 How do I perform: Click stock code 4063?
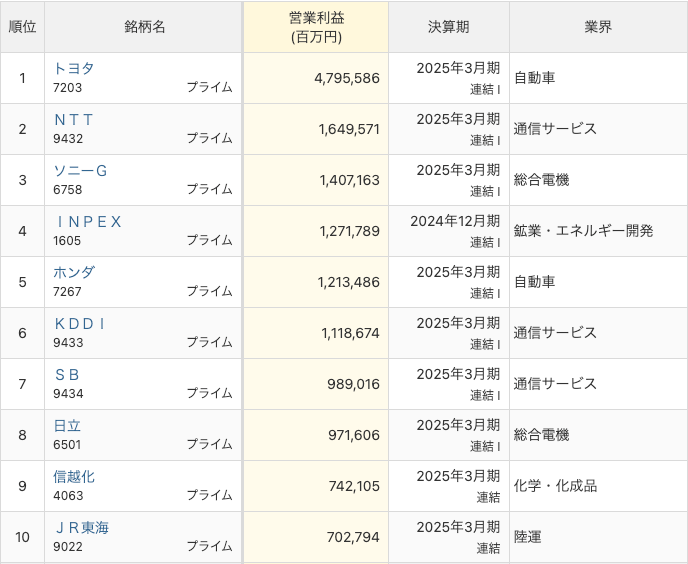tap(68, 496)
